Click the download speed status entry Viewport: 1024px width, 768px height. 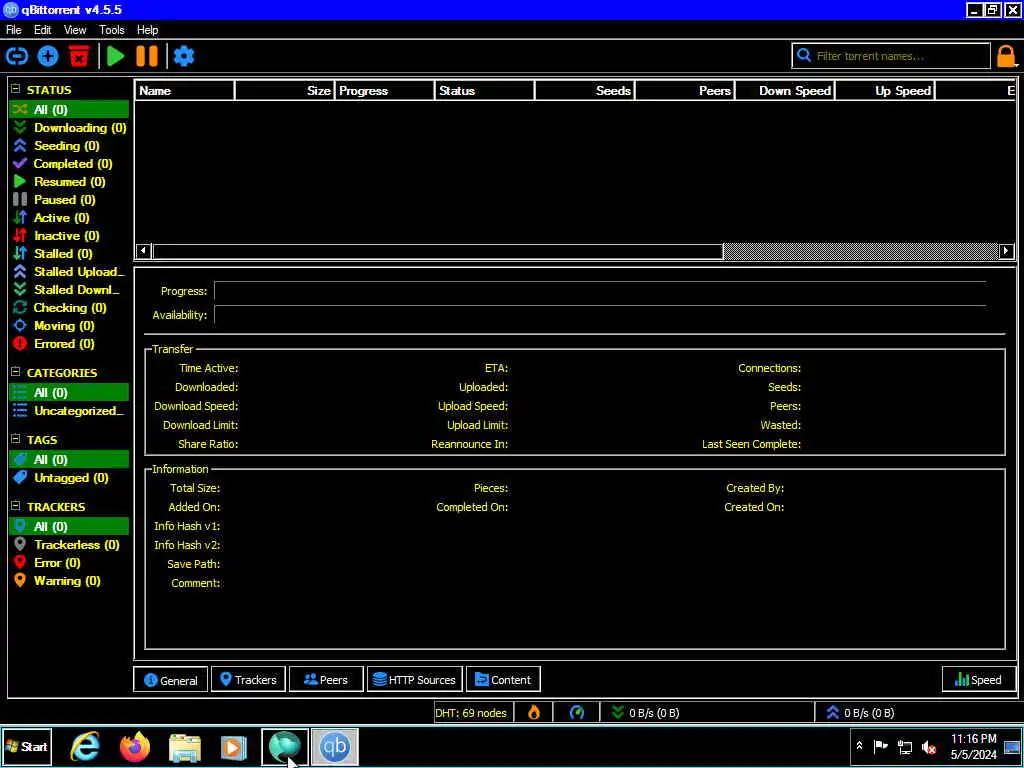click(707, 712)
